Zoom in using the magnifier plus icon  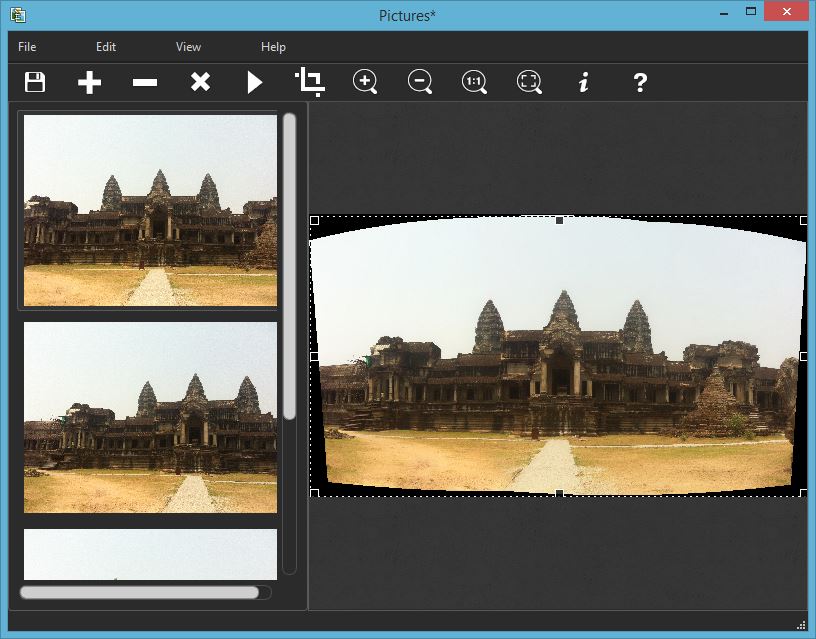pyautogui.click(x=365, y=82)
